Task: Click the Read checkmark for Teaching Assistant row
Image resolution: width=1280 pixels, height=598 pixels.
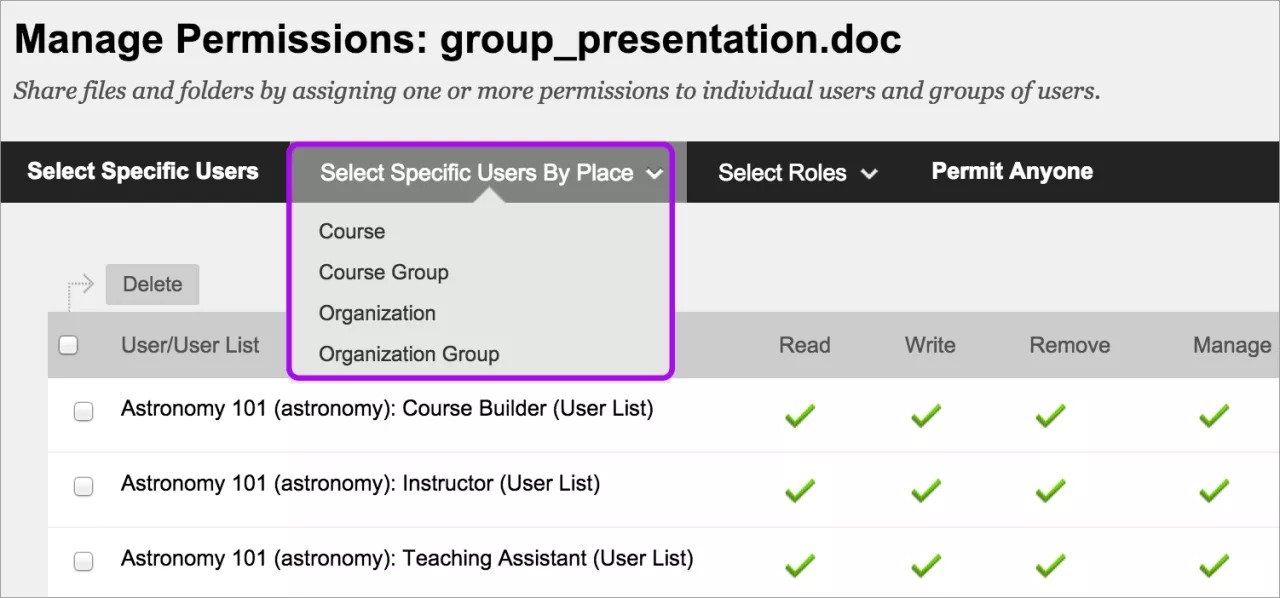Action: (800, 565)
